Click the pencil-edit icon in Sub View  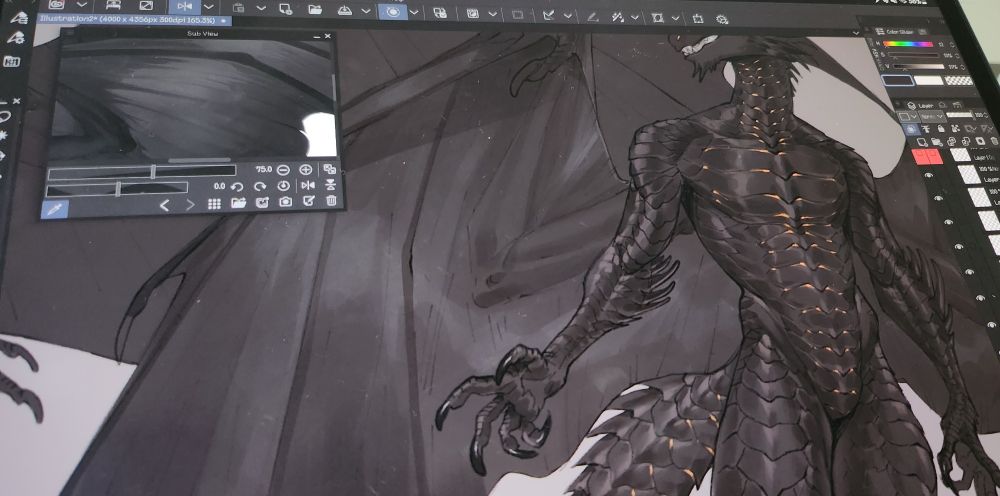[x=309, y=201]
